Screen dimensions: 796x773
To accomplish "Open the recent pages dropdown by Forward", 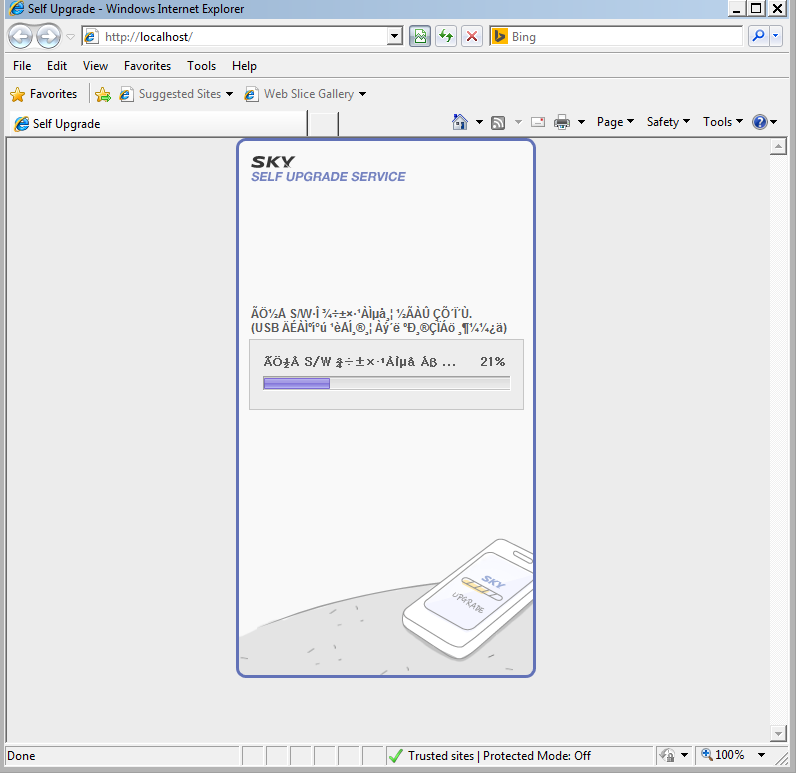I will coord(71,37).
